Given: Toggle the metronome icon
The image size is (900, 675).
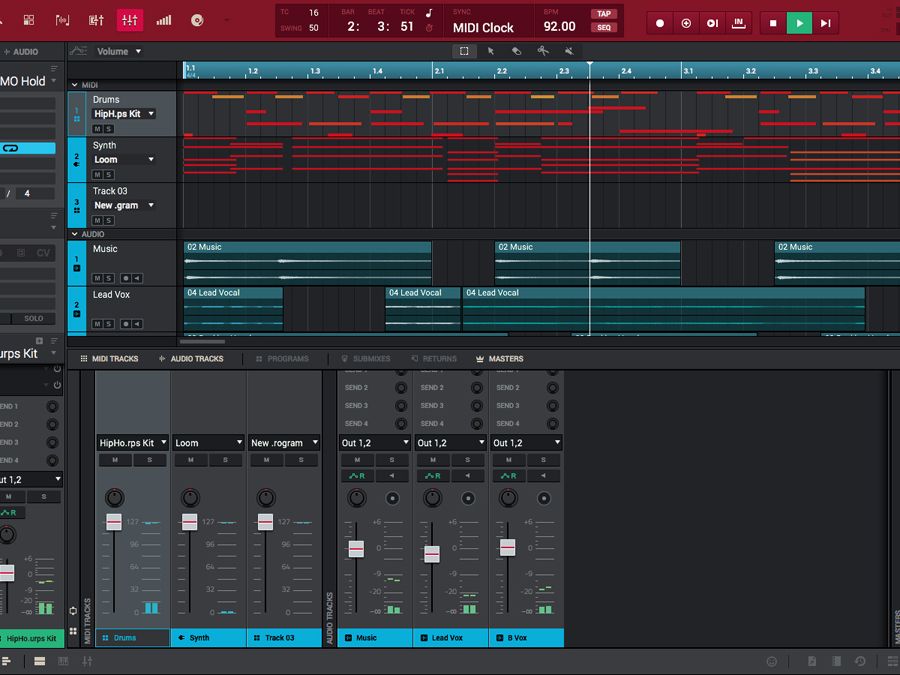Looking at the screenshot, I should tap(429, 28).
